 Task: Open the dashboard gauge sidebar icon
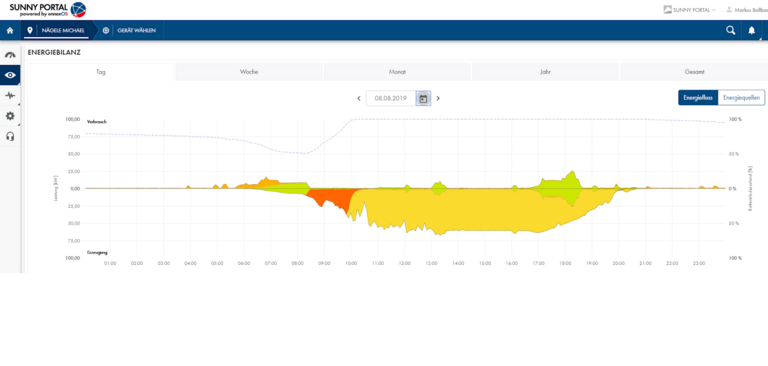click(10, 55)
